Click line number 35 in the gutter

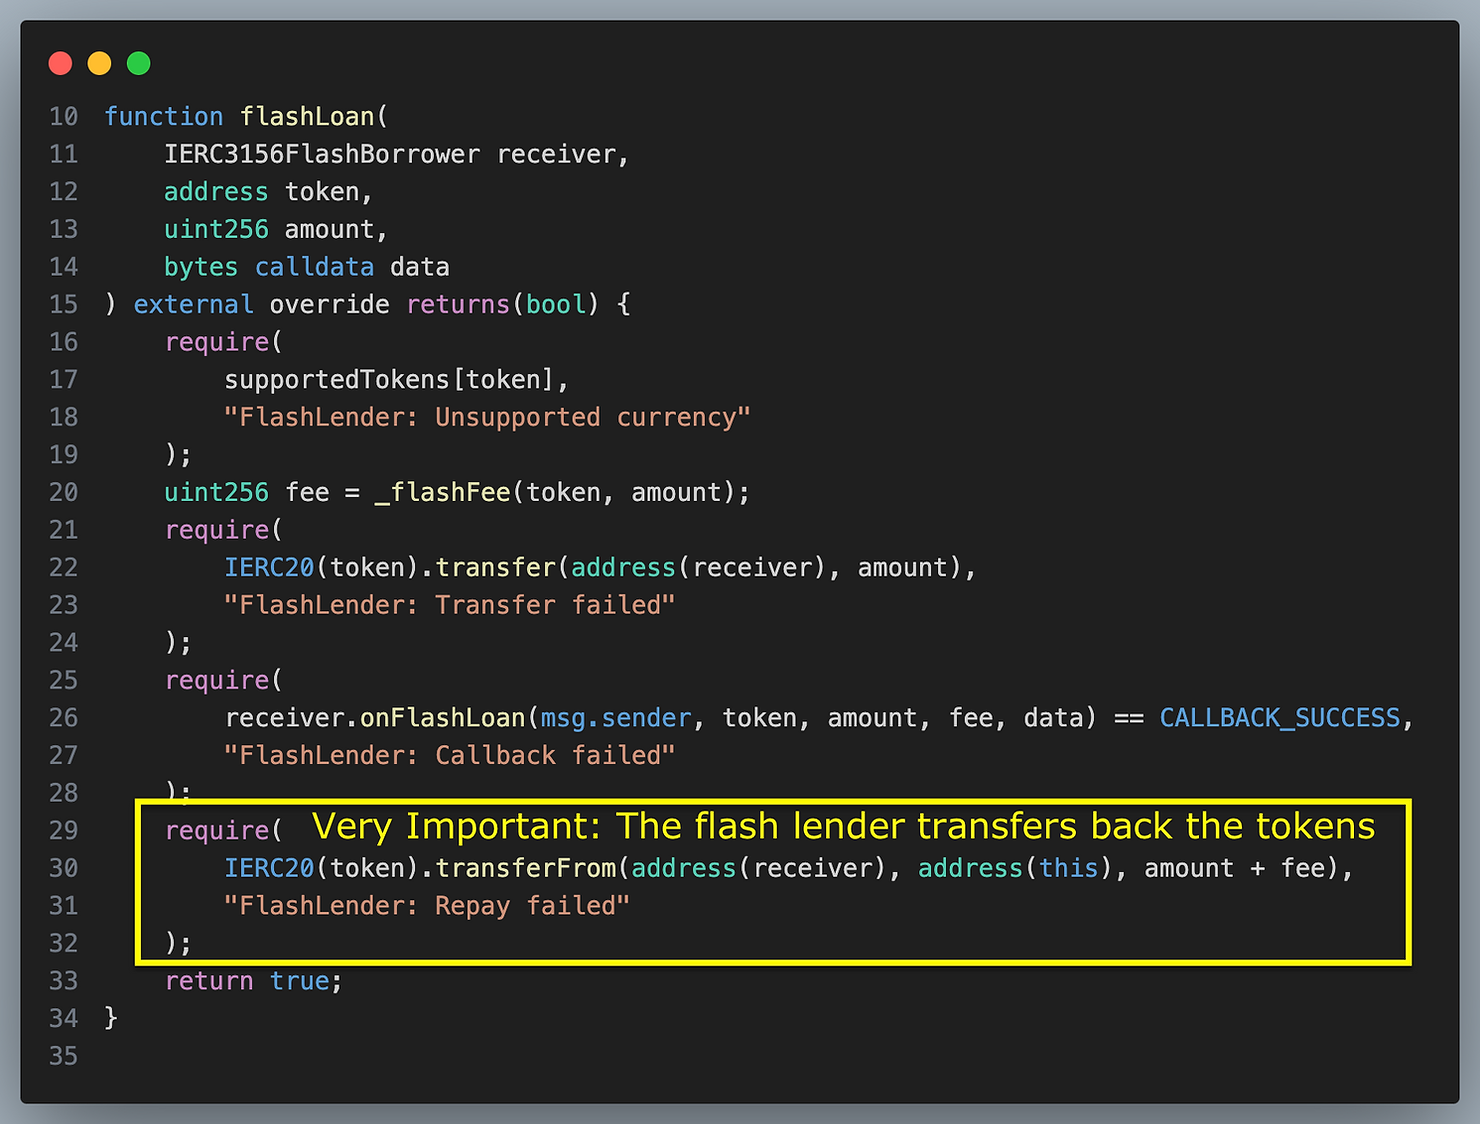point(63,1056)
